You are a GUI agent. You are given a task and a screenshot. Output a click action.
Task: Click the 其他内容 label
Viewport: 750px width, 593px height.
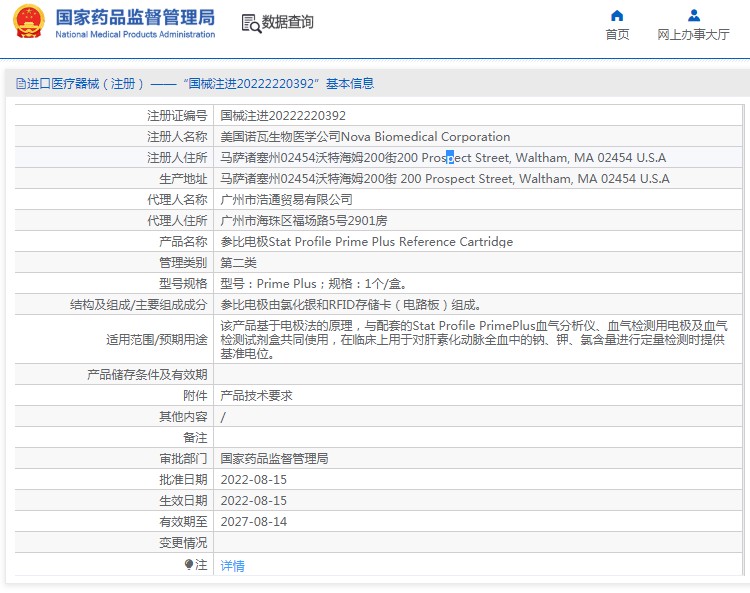[183, 417]
